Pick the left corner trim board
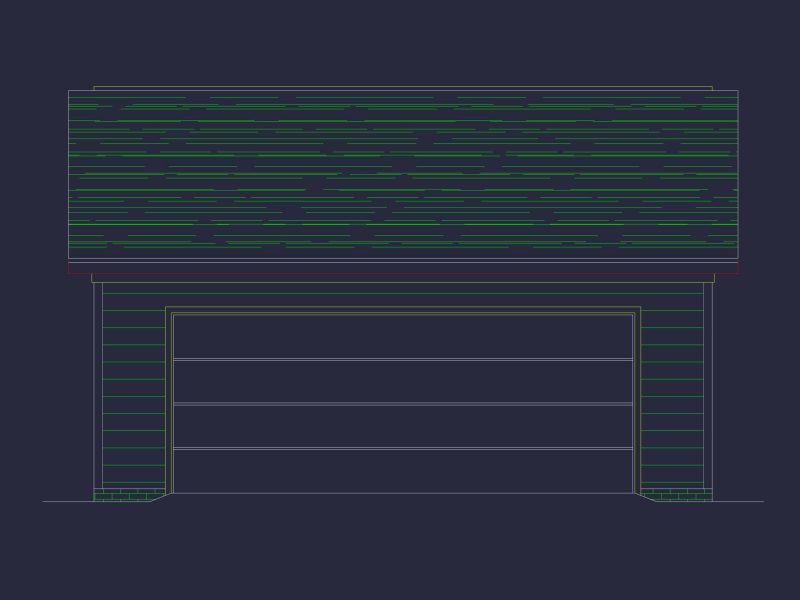 click(98, 385)
